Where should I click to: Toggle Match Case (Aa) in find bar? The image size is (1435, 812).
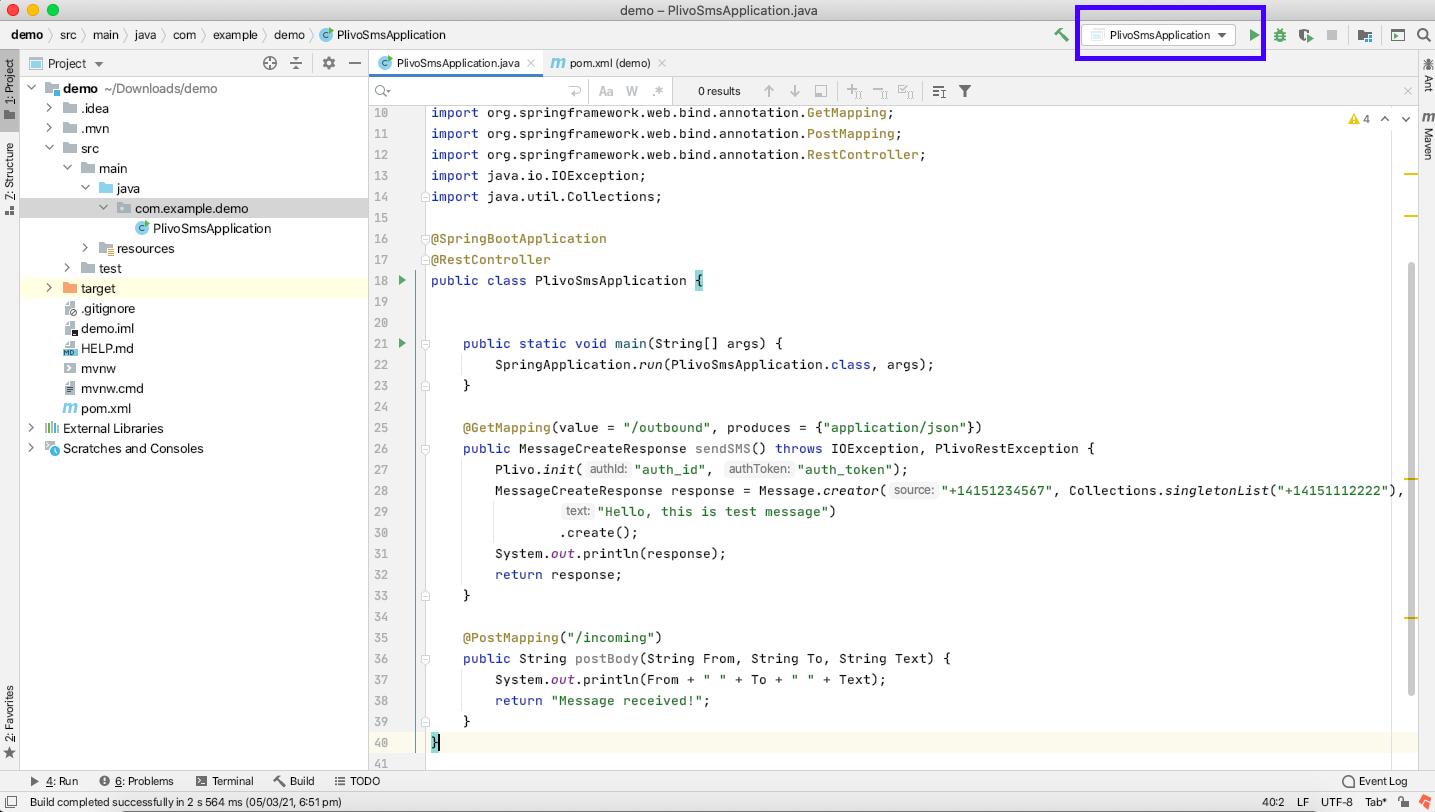(x=606, y=91)
